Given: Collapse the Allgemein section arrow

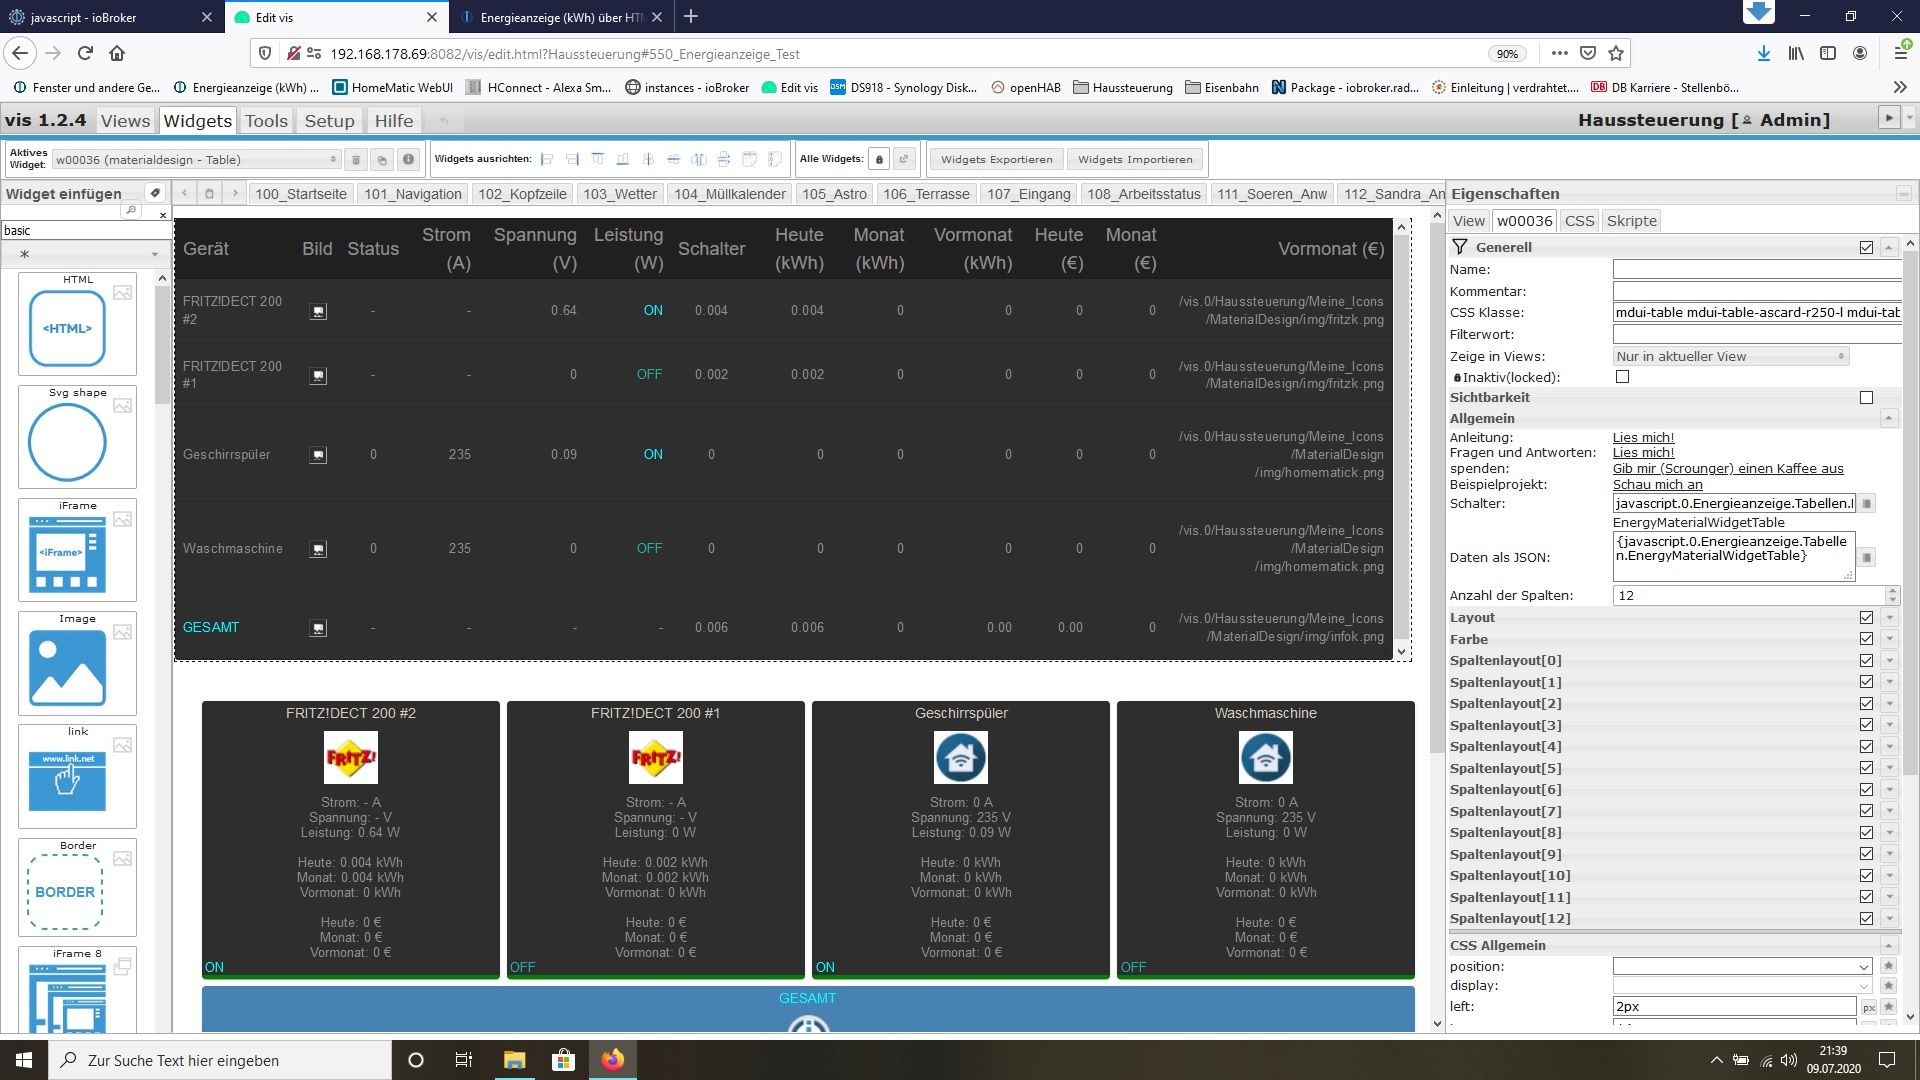Looking at the screenshot, I should pyautogui.click(x=1888, y=418).
